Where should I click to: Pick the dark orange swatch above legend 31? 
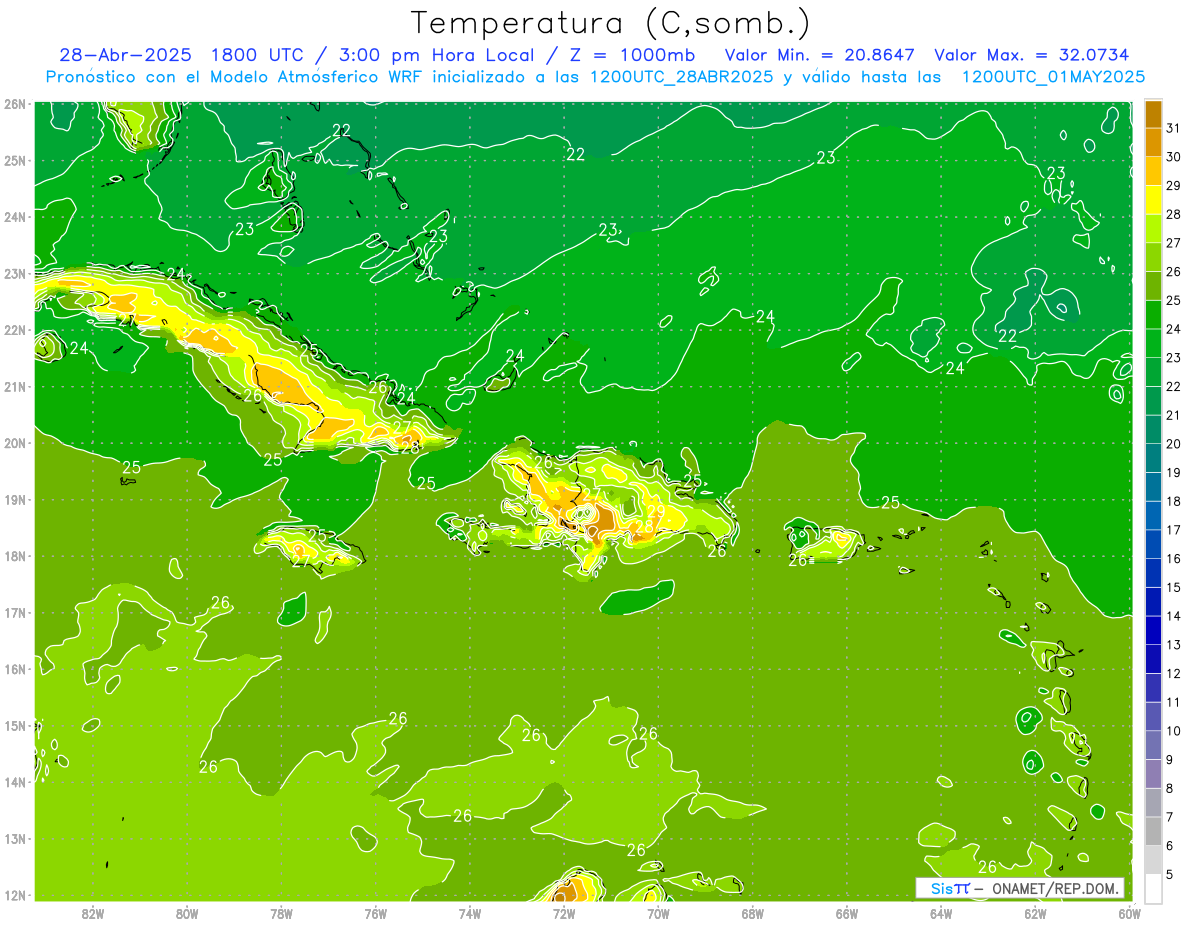coord(1153,114)
